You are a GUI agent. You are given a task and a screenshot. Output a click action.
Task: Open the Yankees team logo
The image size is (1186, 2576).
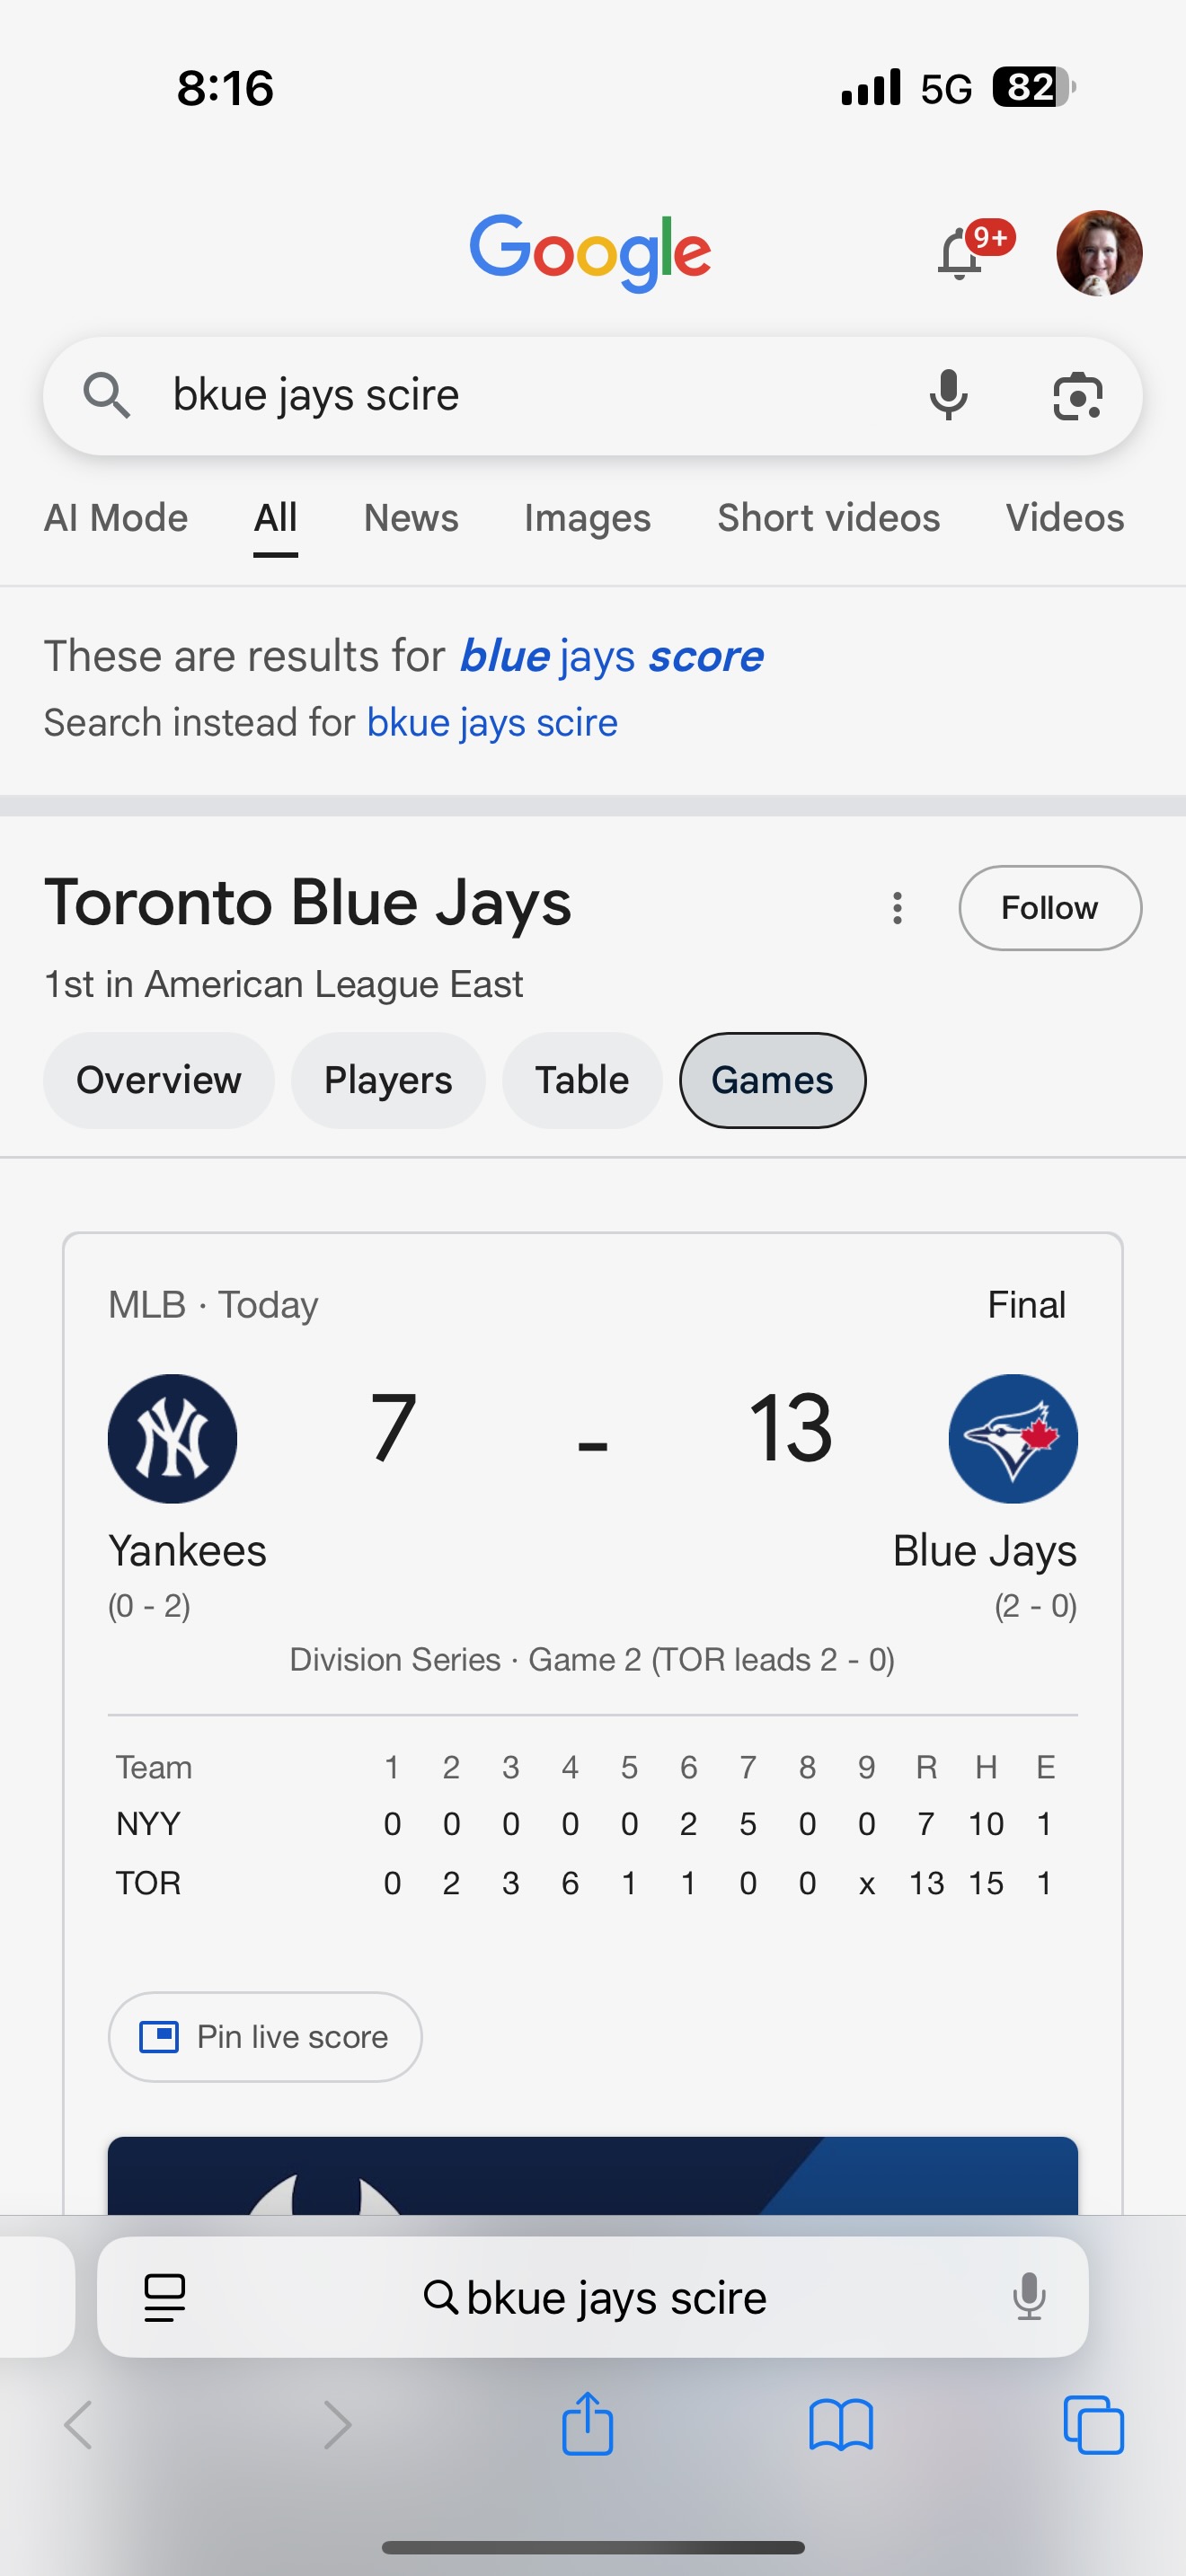coord(172,1438)
